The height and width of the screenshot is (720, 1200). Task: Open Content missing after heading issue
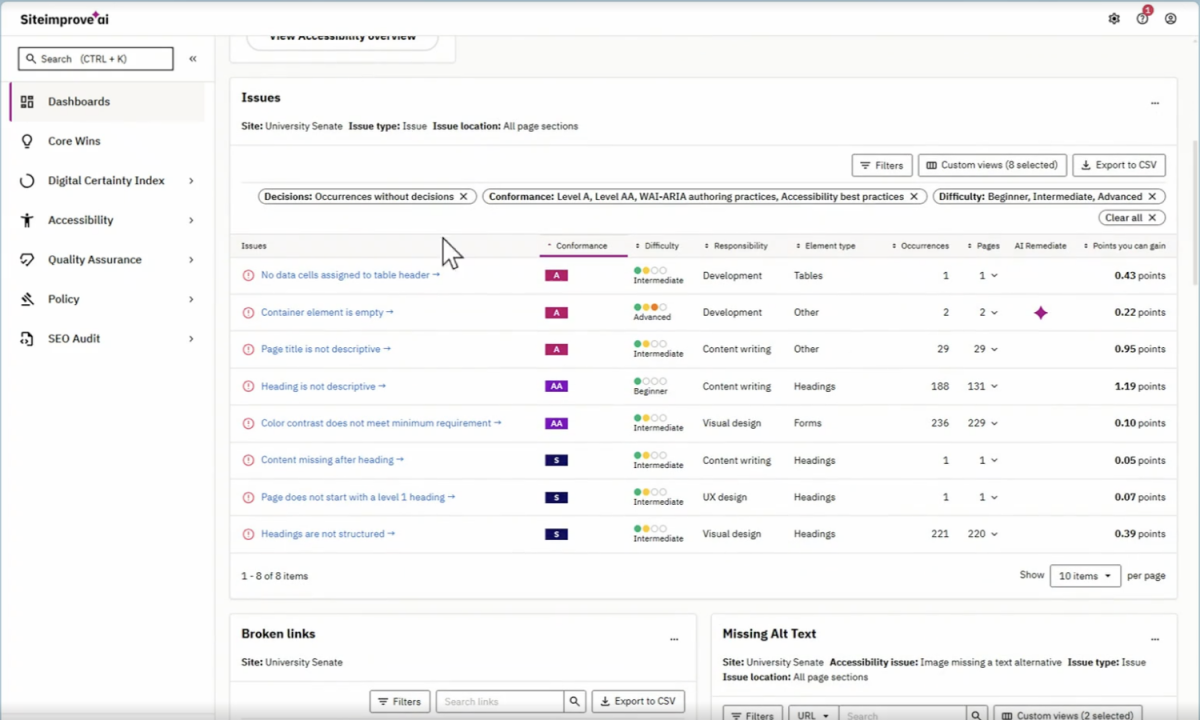coord(332,460)
